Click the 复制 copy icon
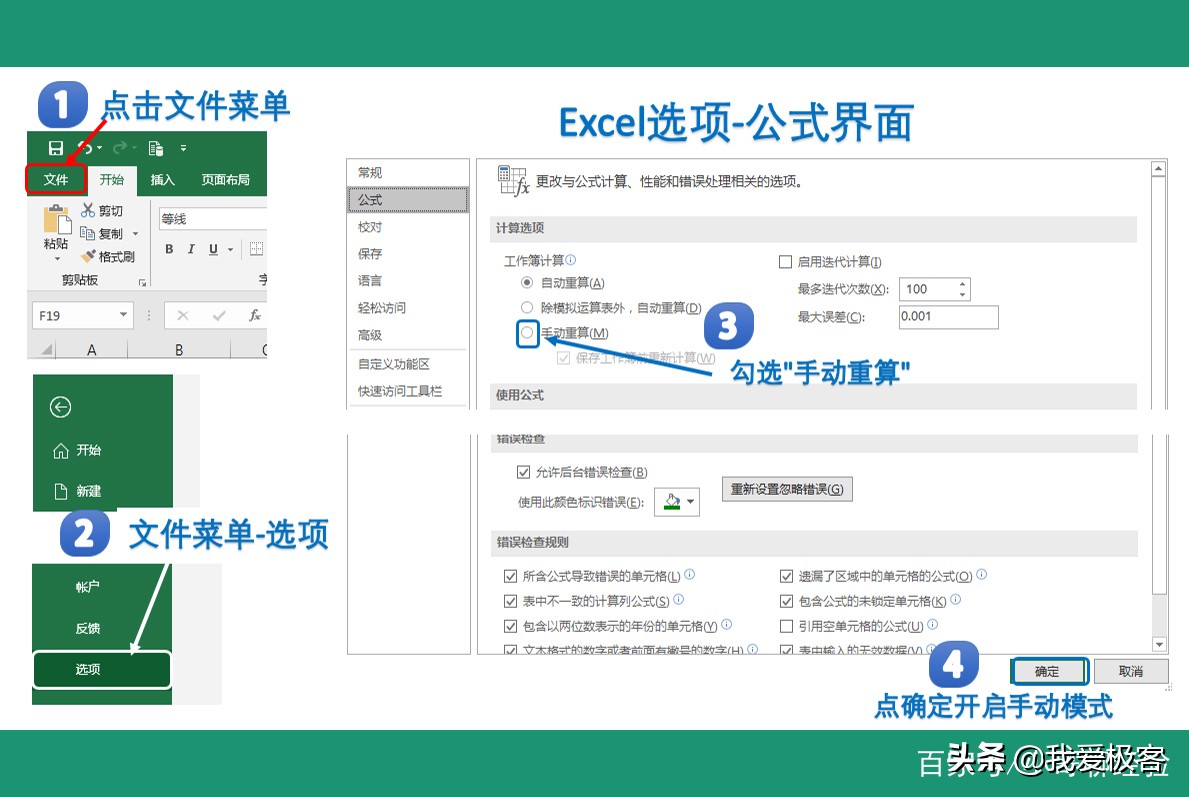The height and width of the screenshot is (797, 1189). pos(87,233)
